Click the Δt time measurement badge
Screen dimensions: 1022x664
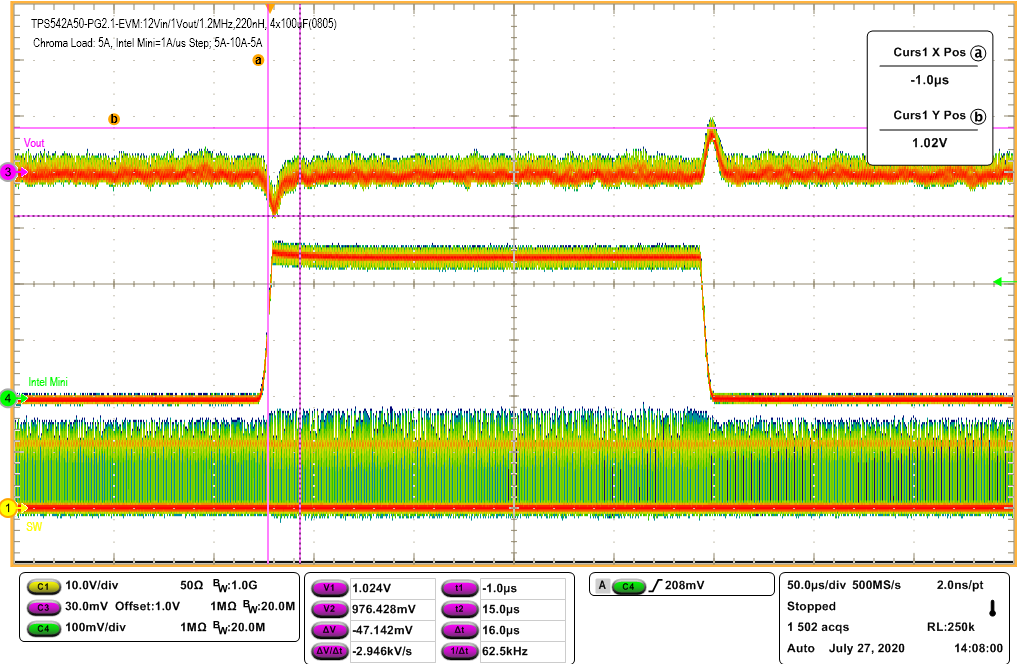(x=460, y=630)
